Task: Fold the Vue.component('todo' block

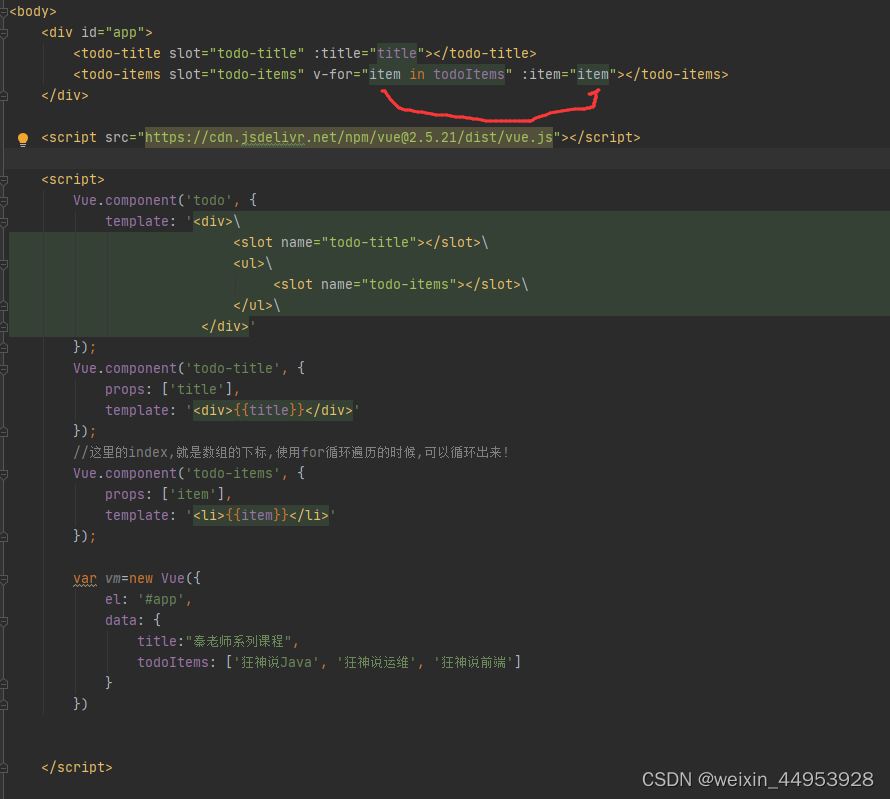Action: point(3,201)
